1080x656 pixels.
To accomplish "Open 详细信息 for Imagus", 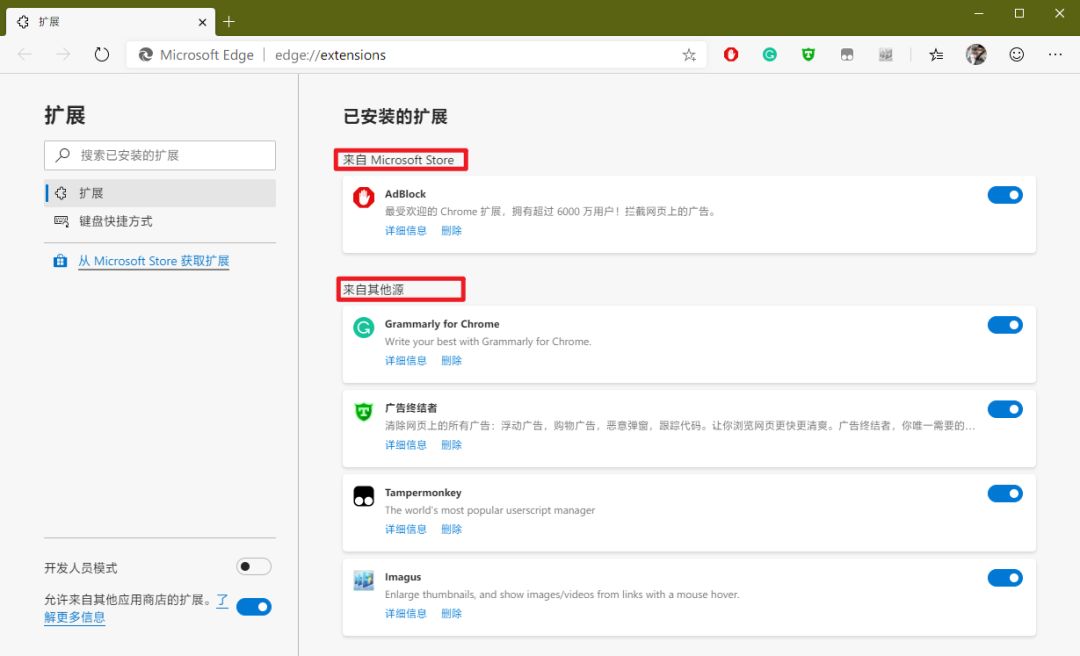I will [x=406, y=613].
